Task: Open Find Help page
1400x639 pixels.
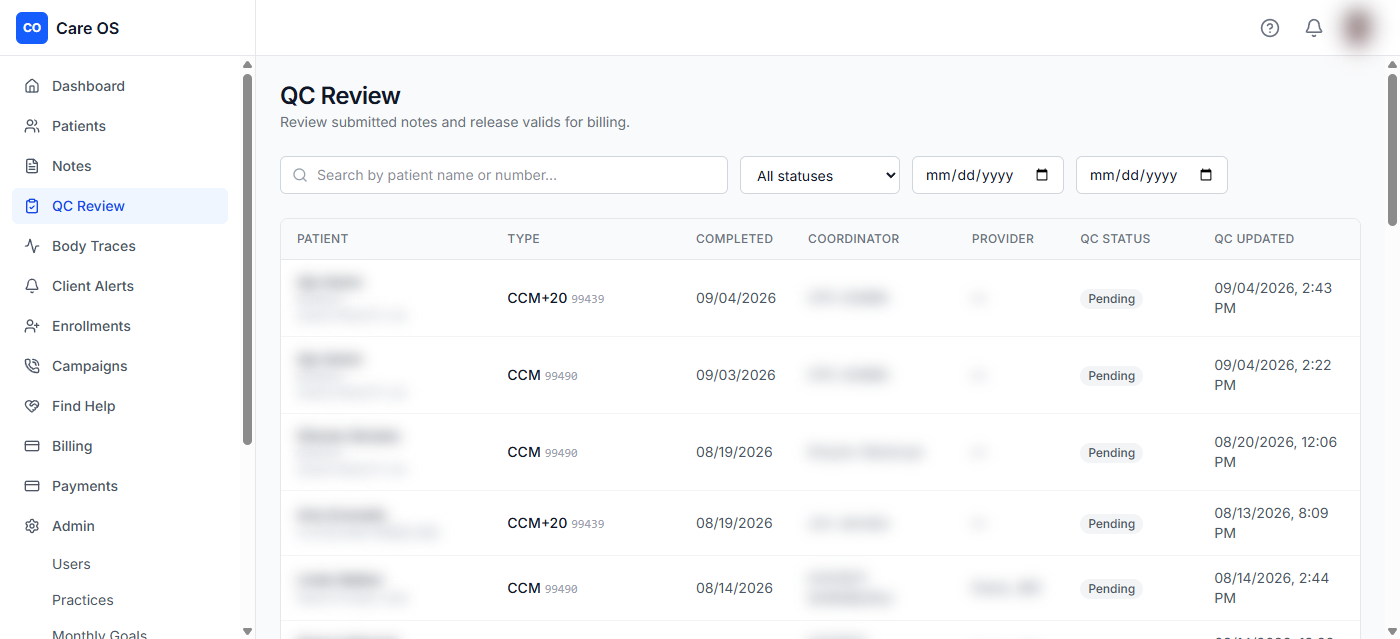Action: click(120, 406)
